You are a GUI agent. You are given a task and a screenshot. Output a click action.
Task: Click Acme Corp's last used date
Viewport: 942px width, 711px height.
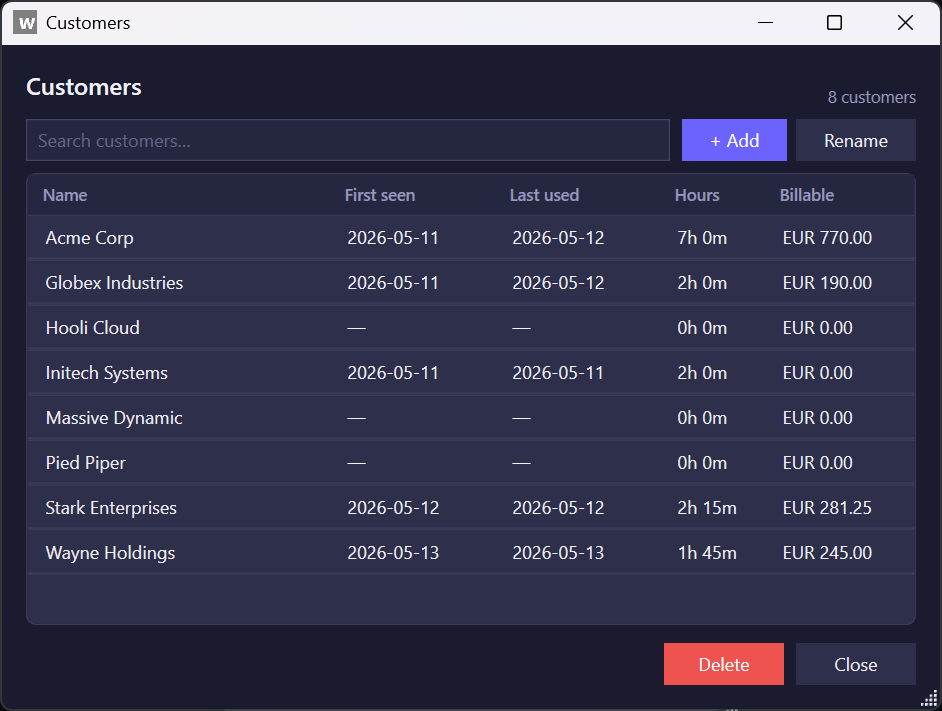point(558,238)
